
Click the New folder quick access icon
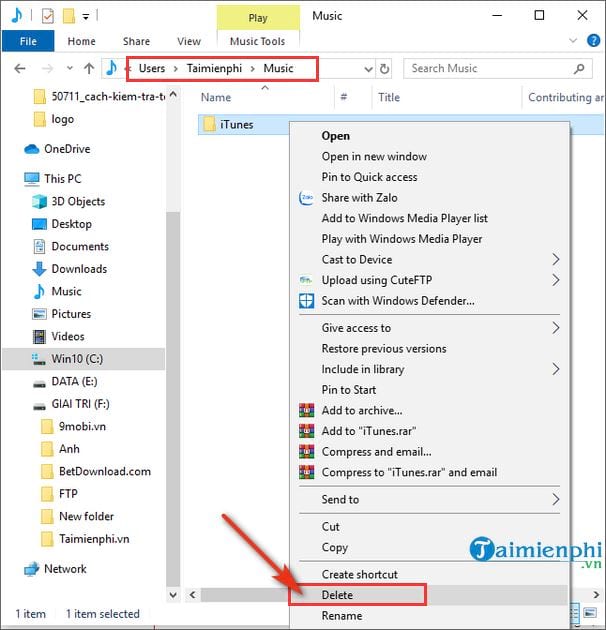pos(69,16)
